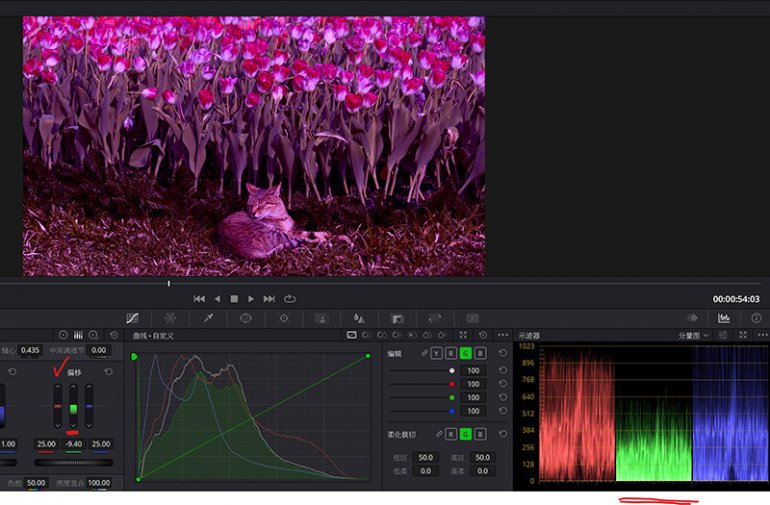This screenshot has width=770, height=505.
Task: Toggle the B channel in curve edit
Action: pyautogui.click(x=480, y=353)
